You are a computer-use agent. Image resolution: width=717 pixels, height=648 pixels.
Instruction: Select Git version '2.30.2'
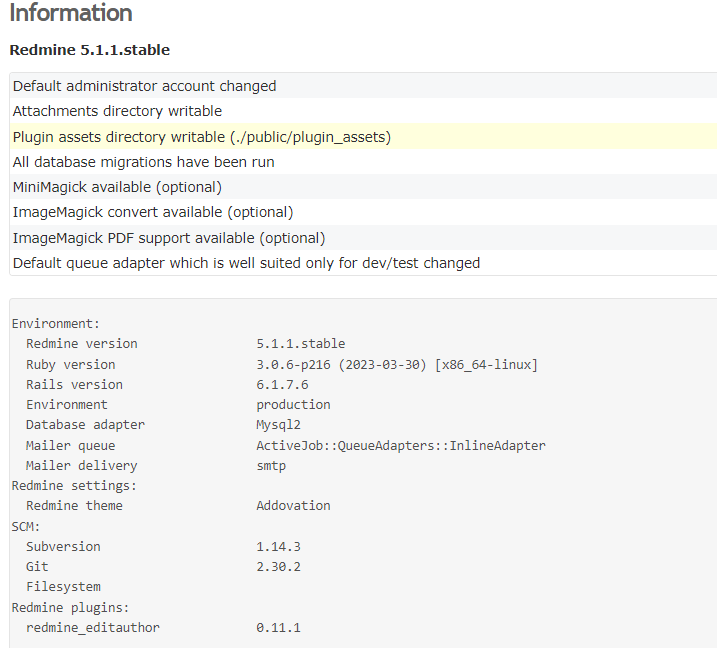pos(278,567)
